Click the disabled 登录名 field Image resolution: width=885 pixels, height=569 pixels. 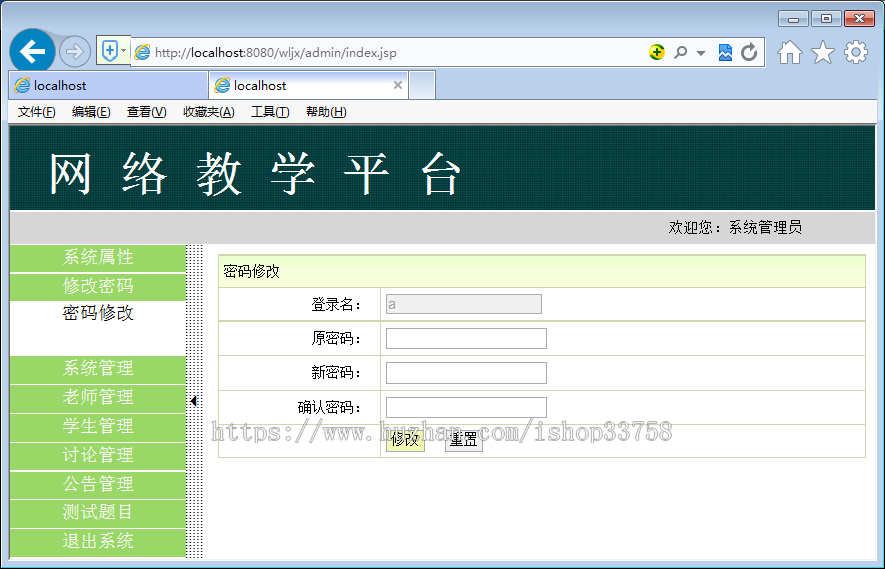coord(463,304)
